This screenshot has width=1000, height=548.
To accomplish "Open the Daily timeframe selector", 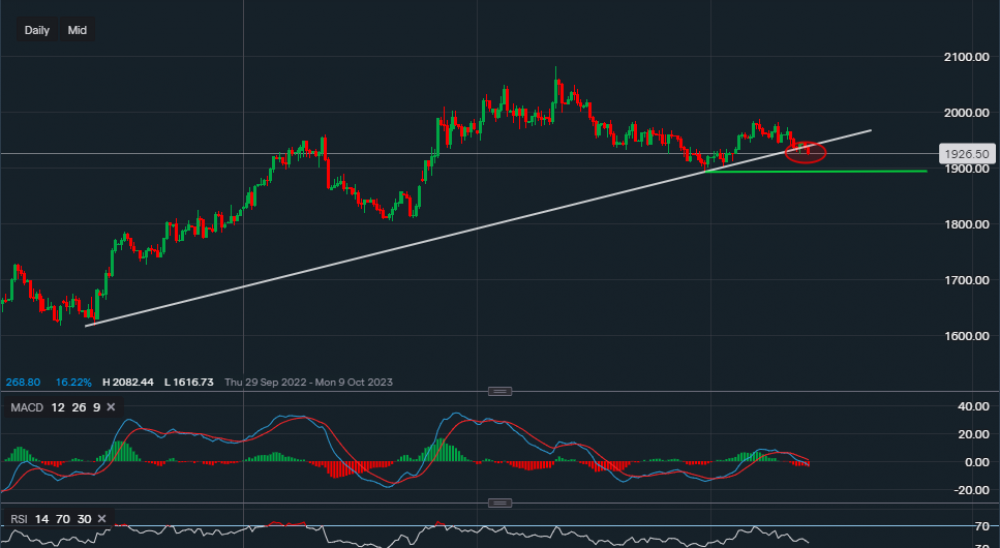I will pyautogui.click(x=37, y=30).
